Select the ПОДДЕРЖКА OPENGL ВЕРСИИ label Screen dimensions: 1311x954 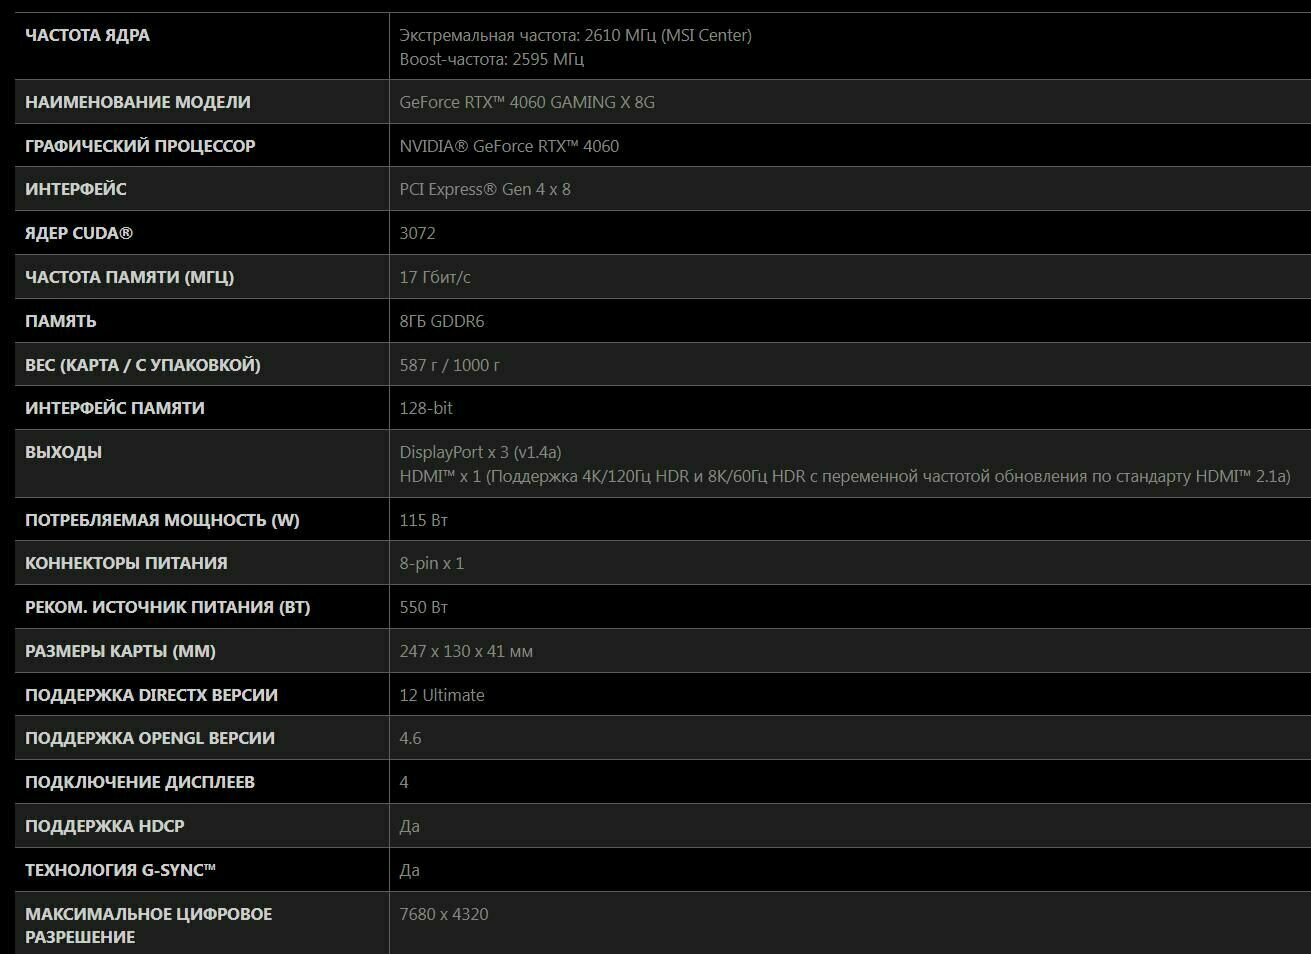click(150, 738)
